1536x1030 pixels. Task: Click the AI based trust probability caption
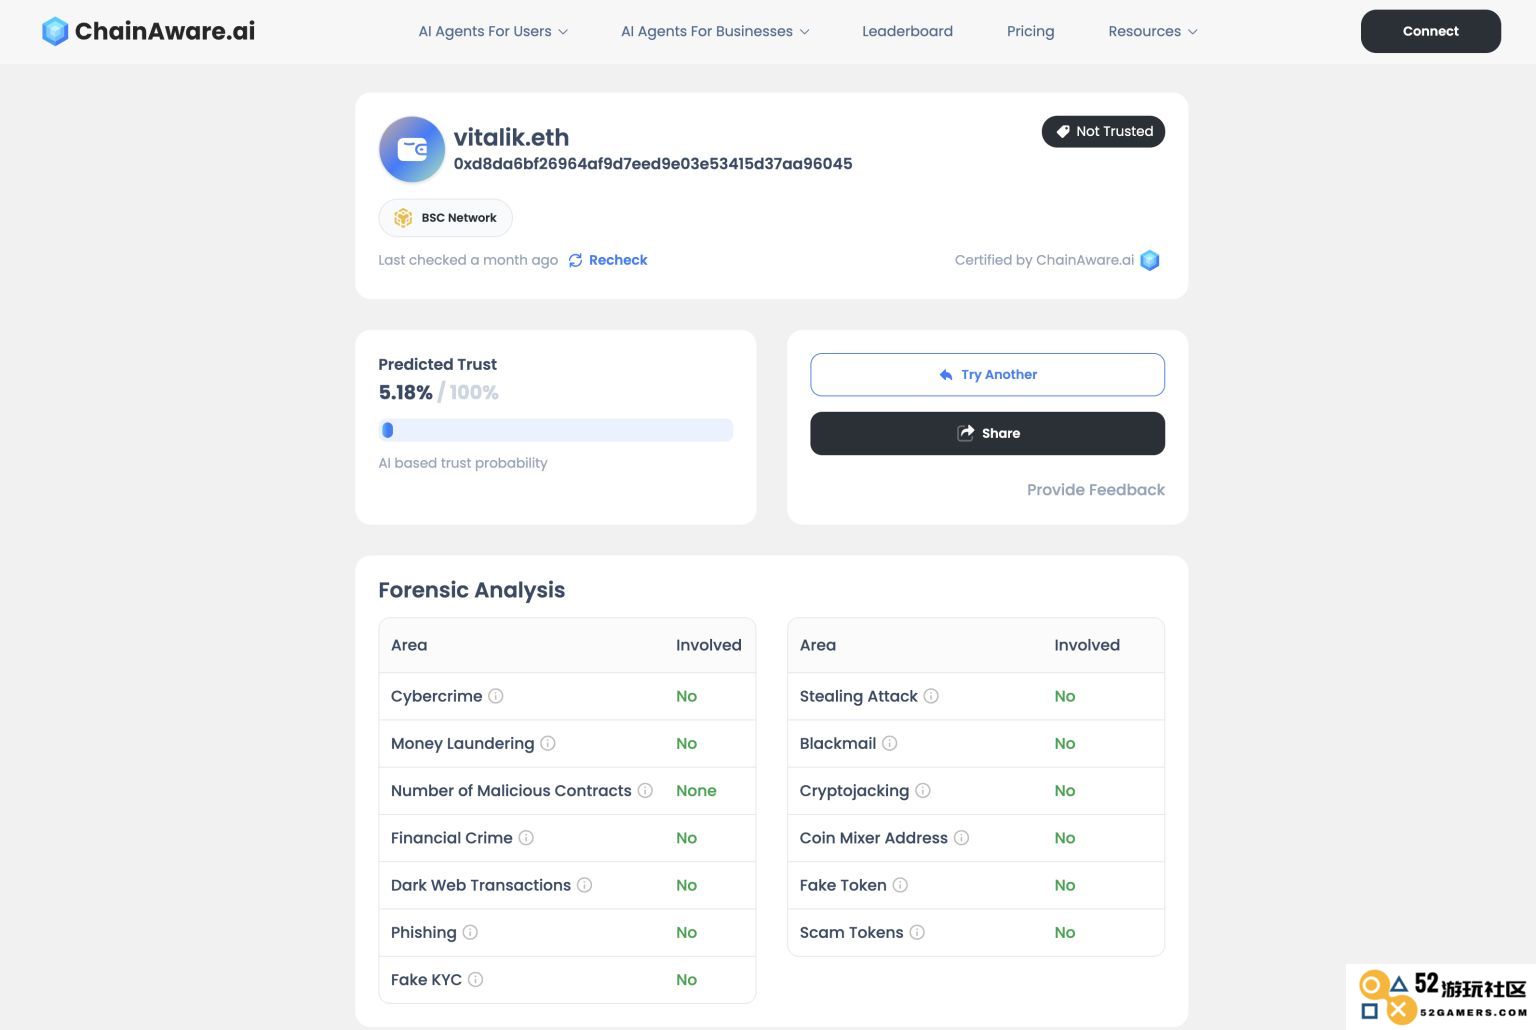pyautogui.click(x=463, y=463)
